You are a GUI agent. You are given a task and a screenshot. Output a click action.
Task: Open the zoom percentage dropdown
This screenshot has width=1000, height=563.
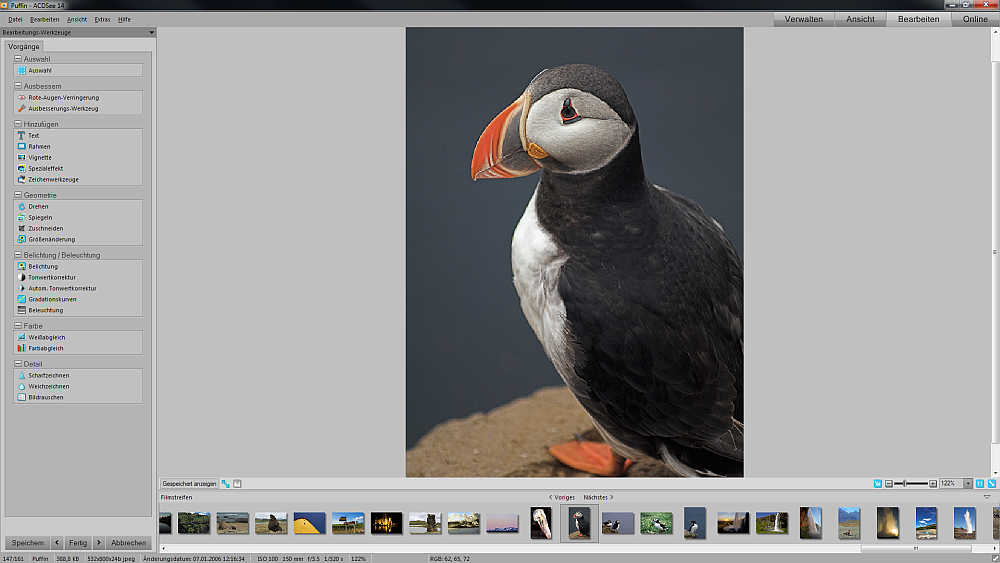click(x=968, y=483)
